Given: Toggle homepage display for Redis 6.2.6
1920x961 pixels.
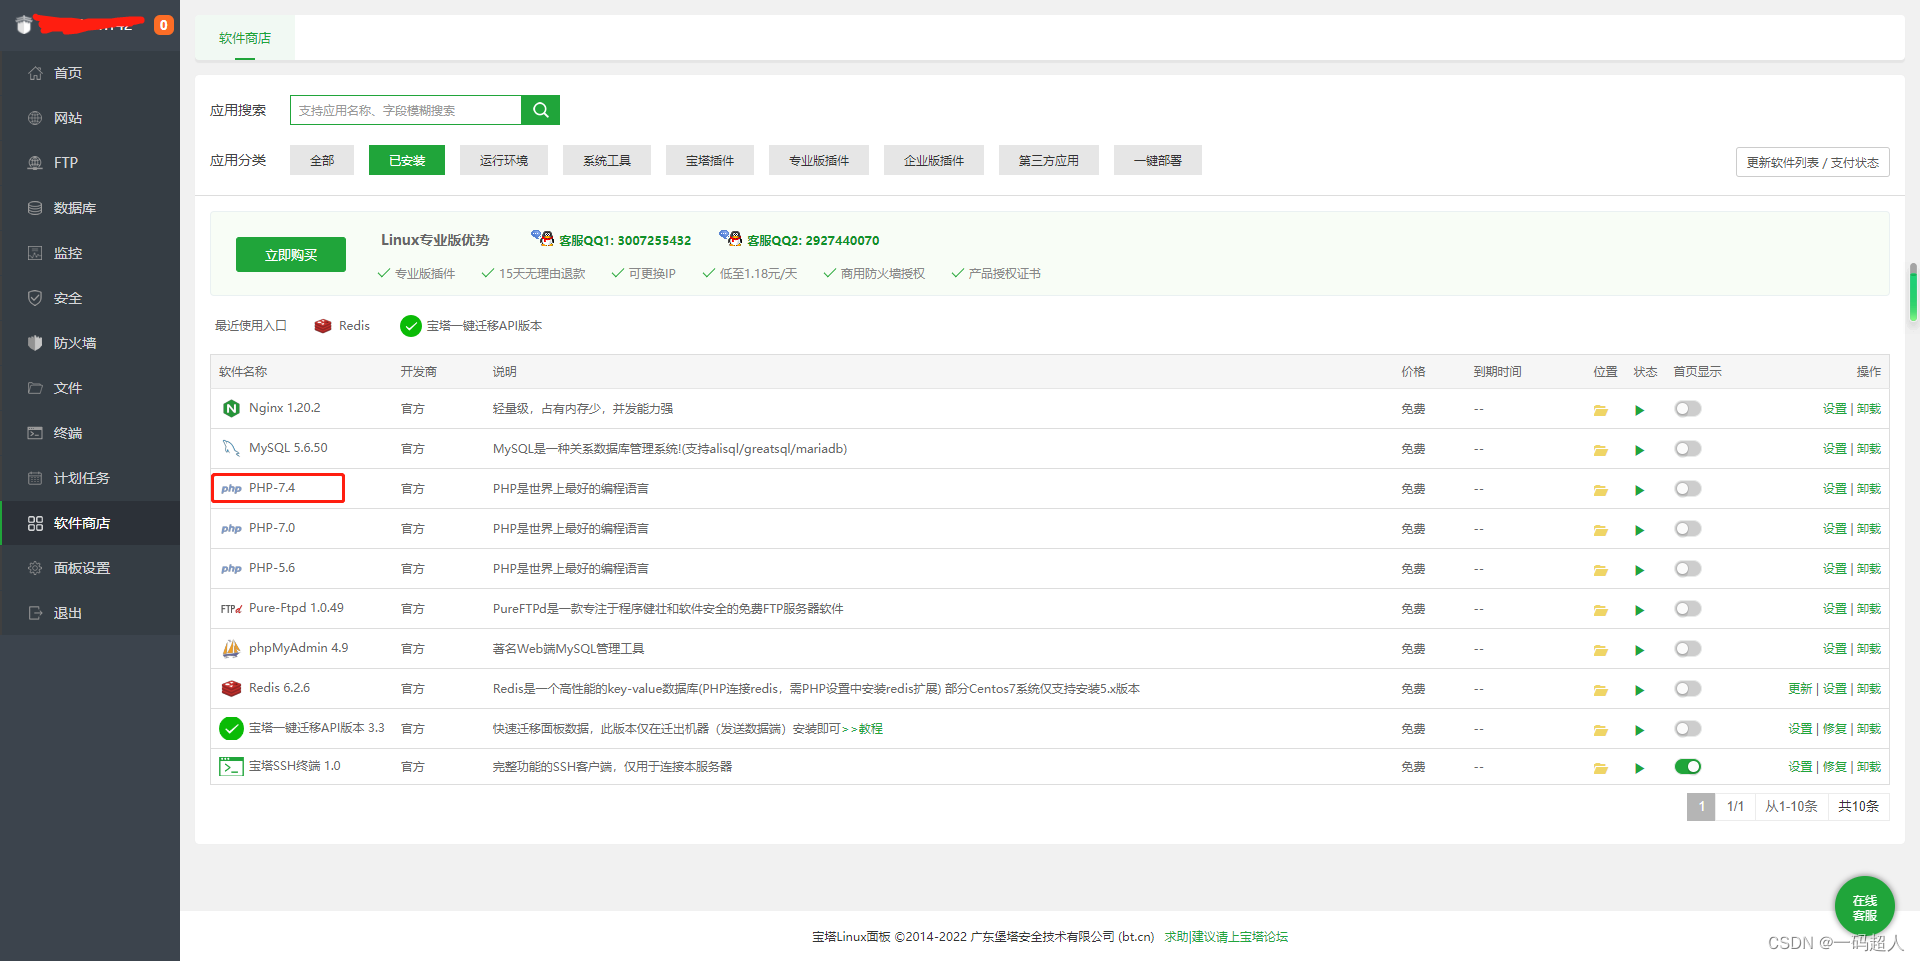Looking at the screenshot, I should pyautogui.click(x=1688, y=689).
